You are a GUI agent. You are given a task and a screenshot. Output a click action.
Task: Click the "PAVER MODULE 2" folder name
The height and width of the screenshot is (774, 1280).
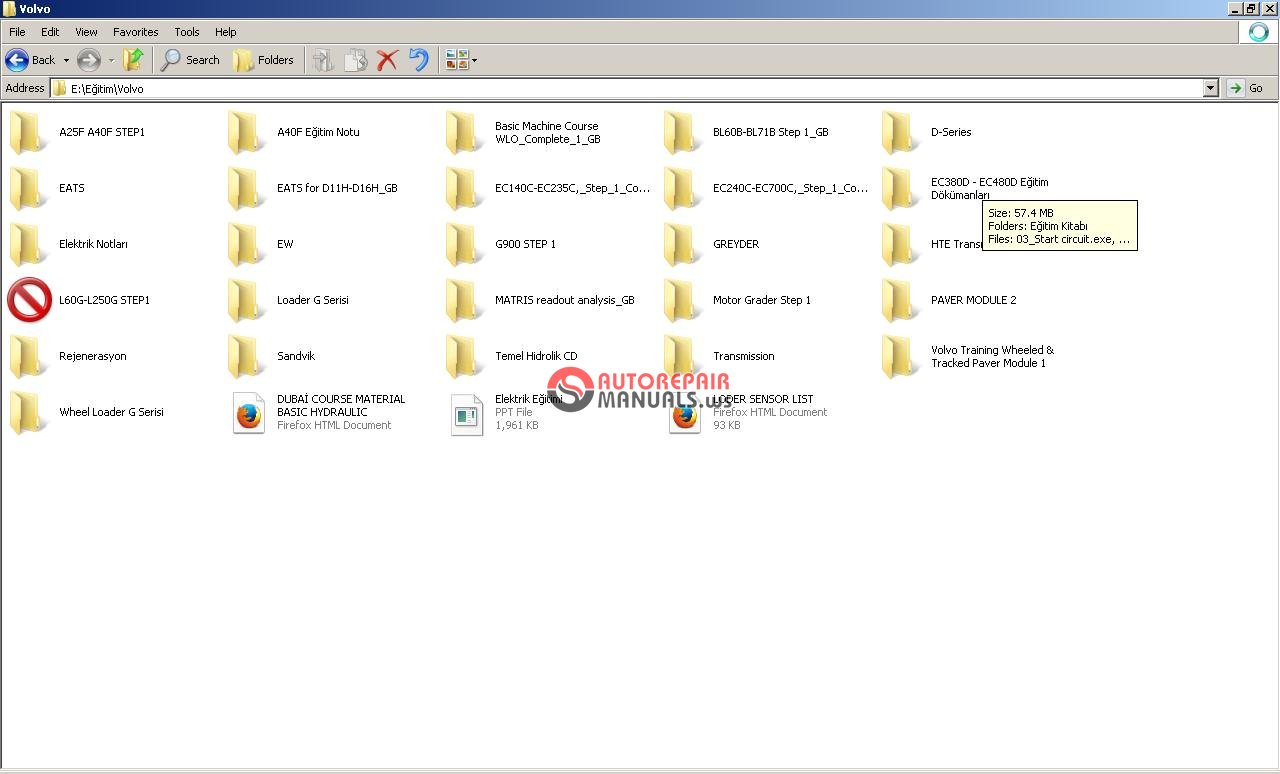[973, 300]
